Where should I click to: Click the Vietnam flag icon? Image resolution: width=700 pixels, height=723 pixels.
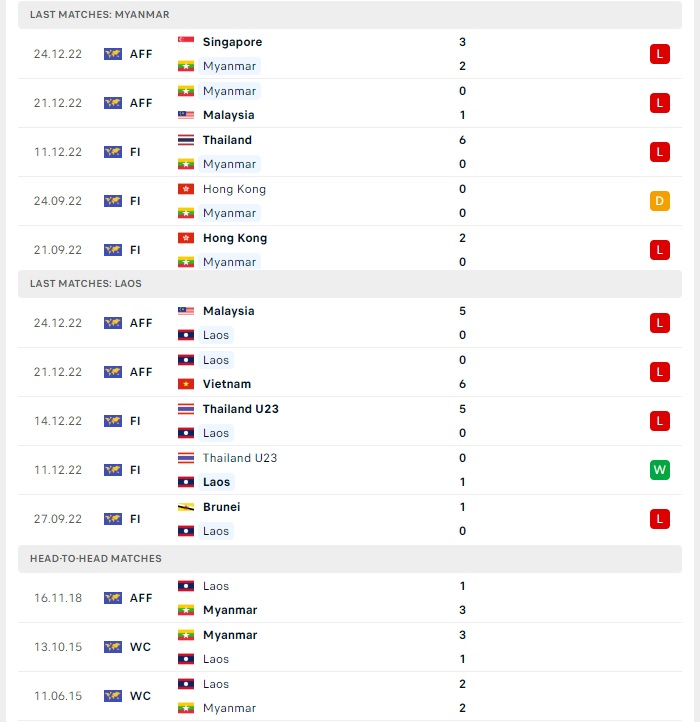[186, 384]
